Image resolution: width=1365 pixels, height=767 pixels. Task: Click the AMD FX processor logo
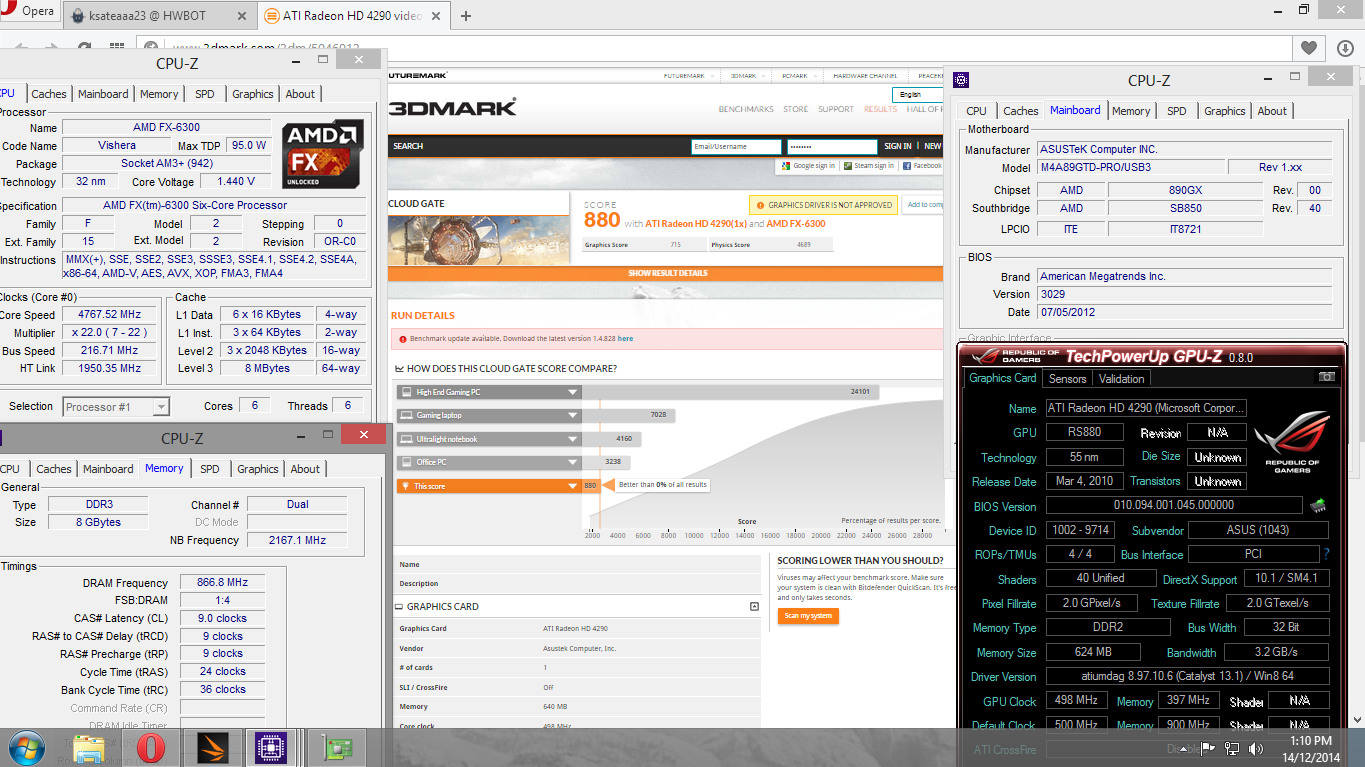pyautogui.click(x=323, y=155)
